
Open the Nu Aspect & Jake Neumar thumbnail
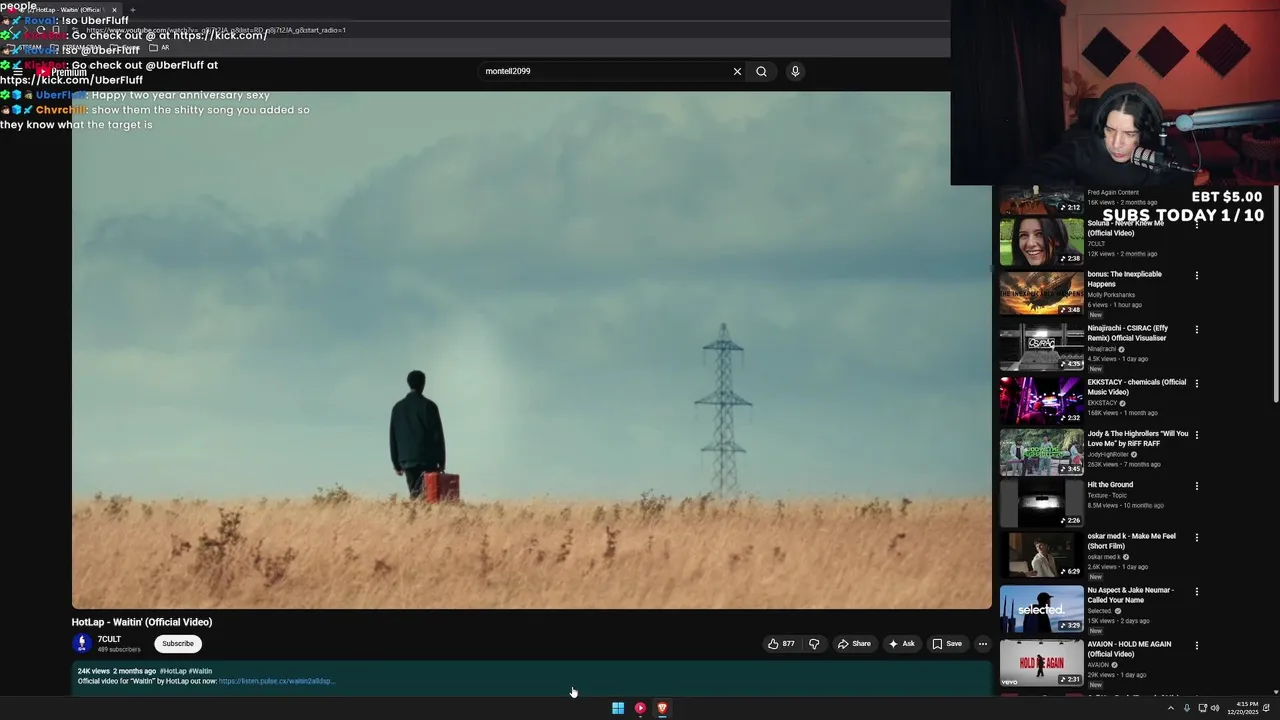coord(1041,609)
